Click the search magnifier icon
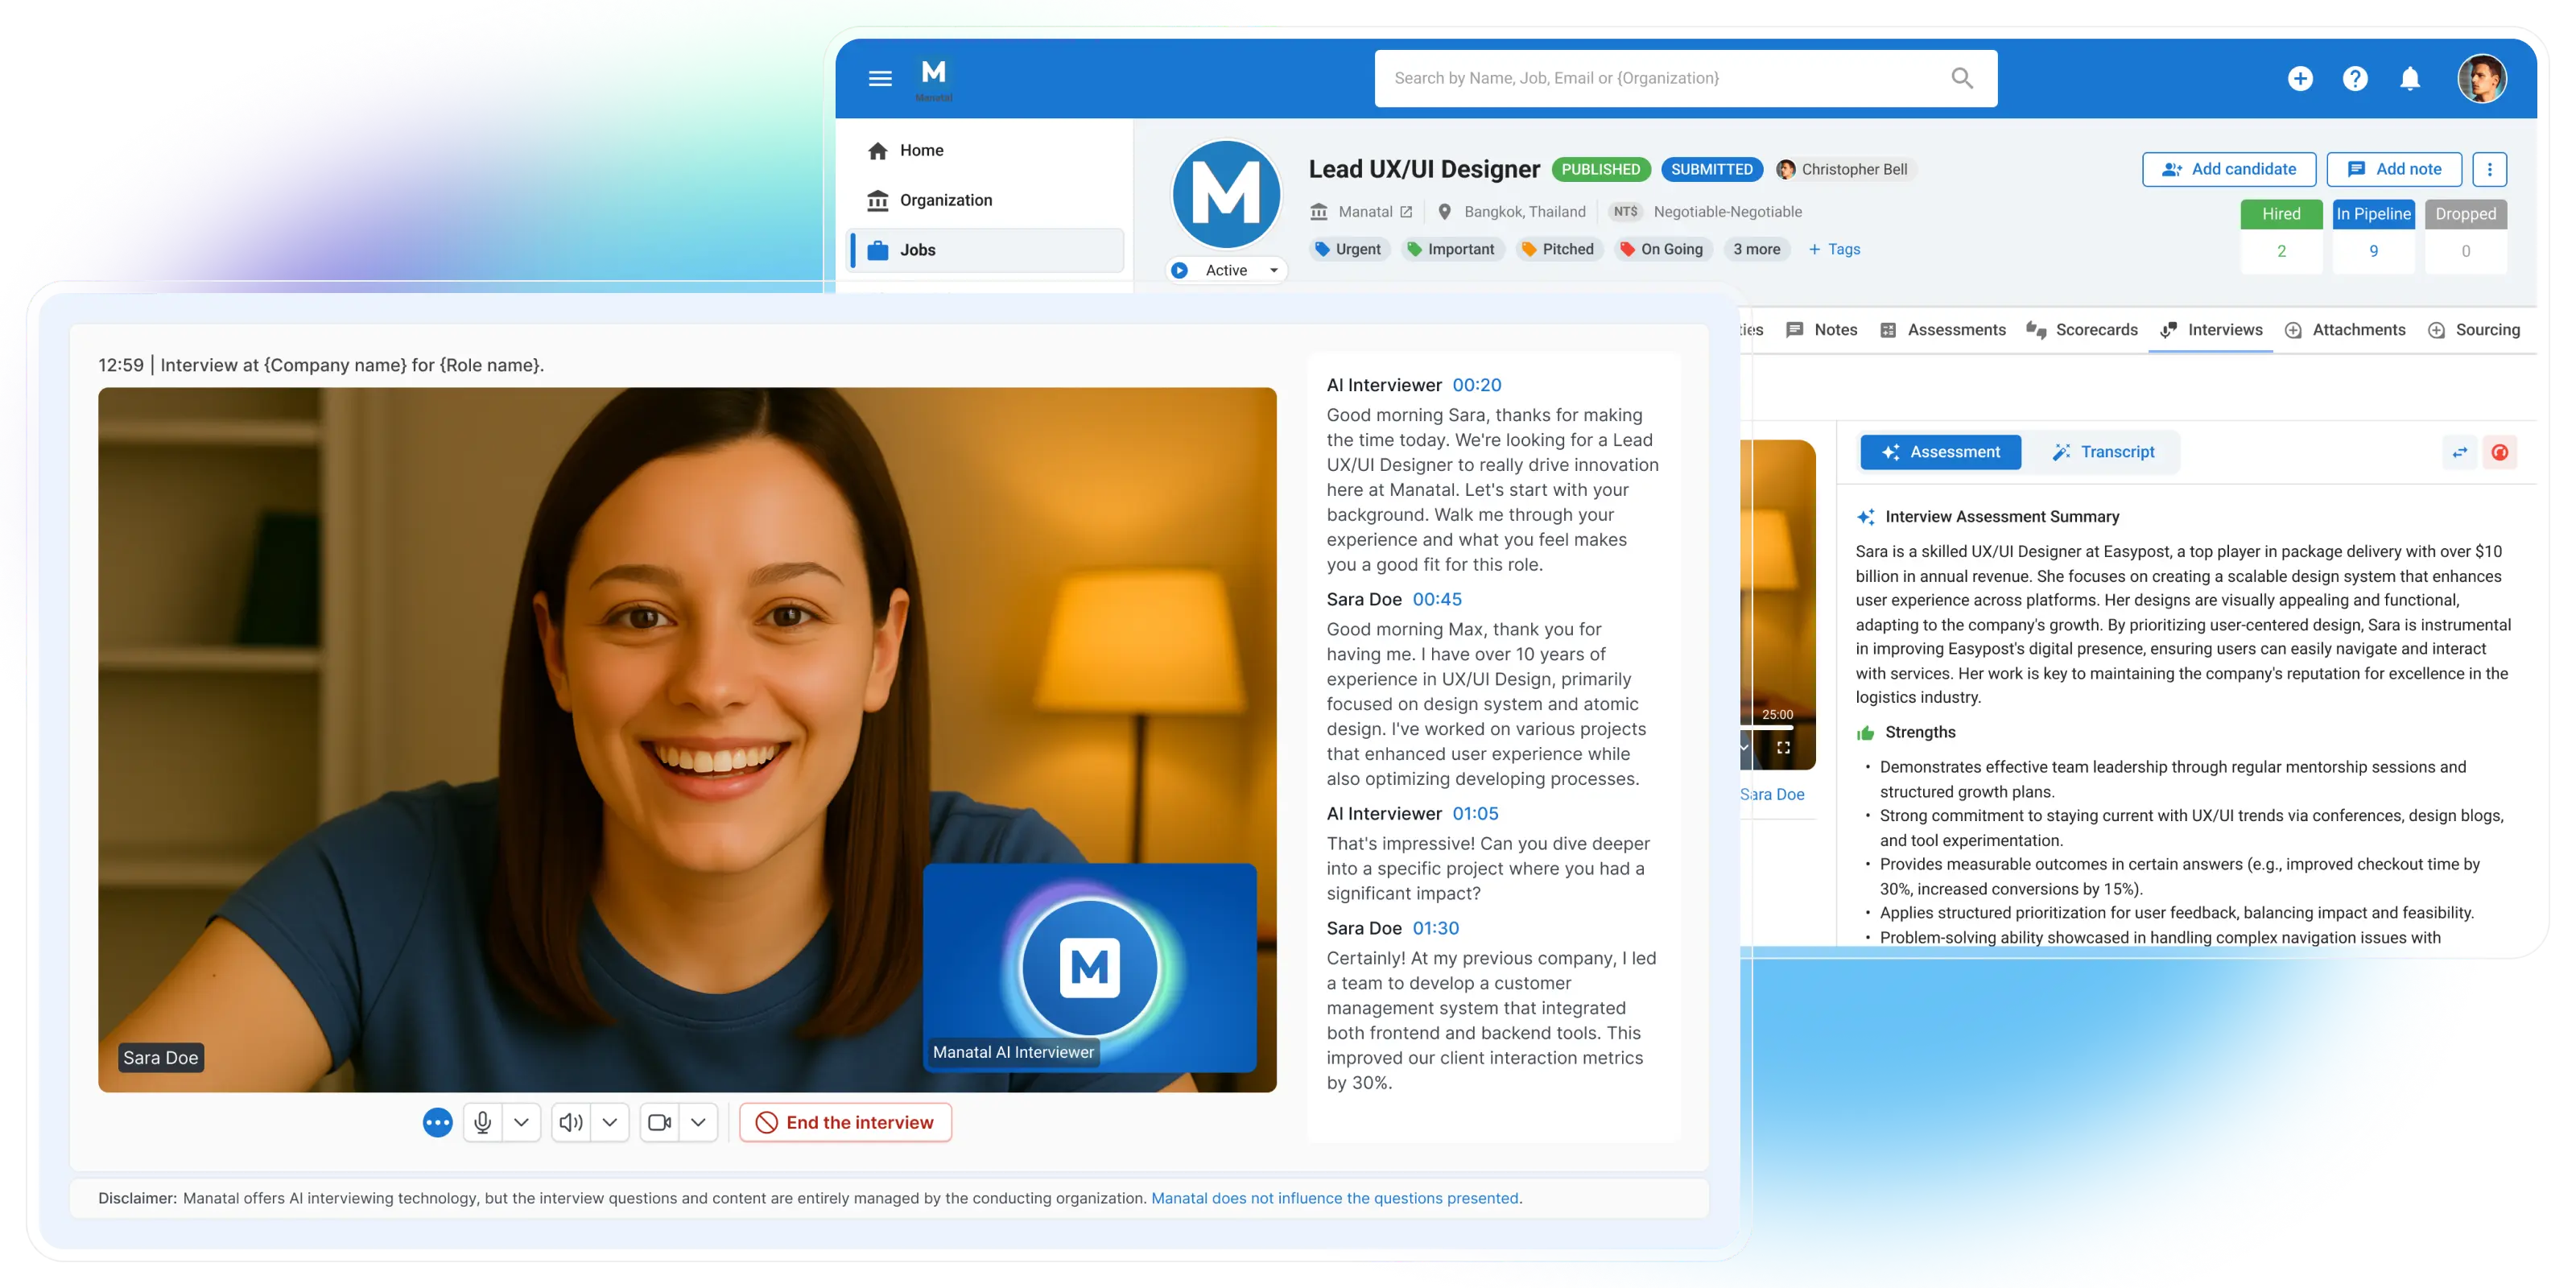This screenshot has height=1288, width=2576. coord(1962,78)
